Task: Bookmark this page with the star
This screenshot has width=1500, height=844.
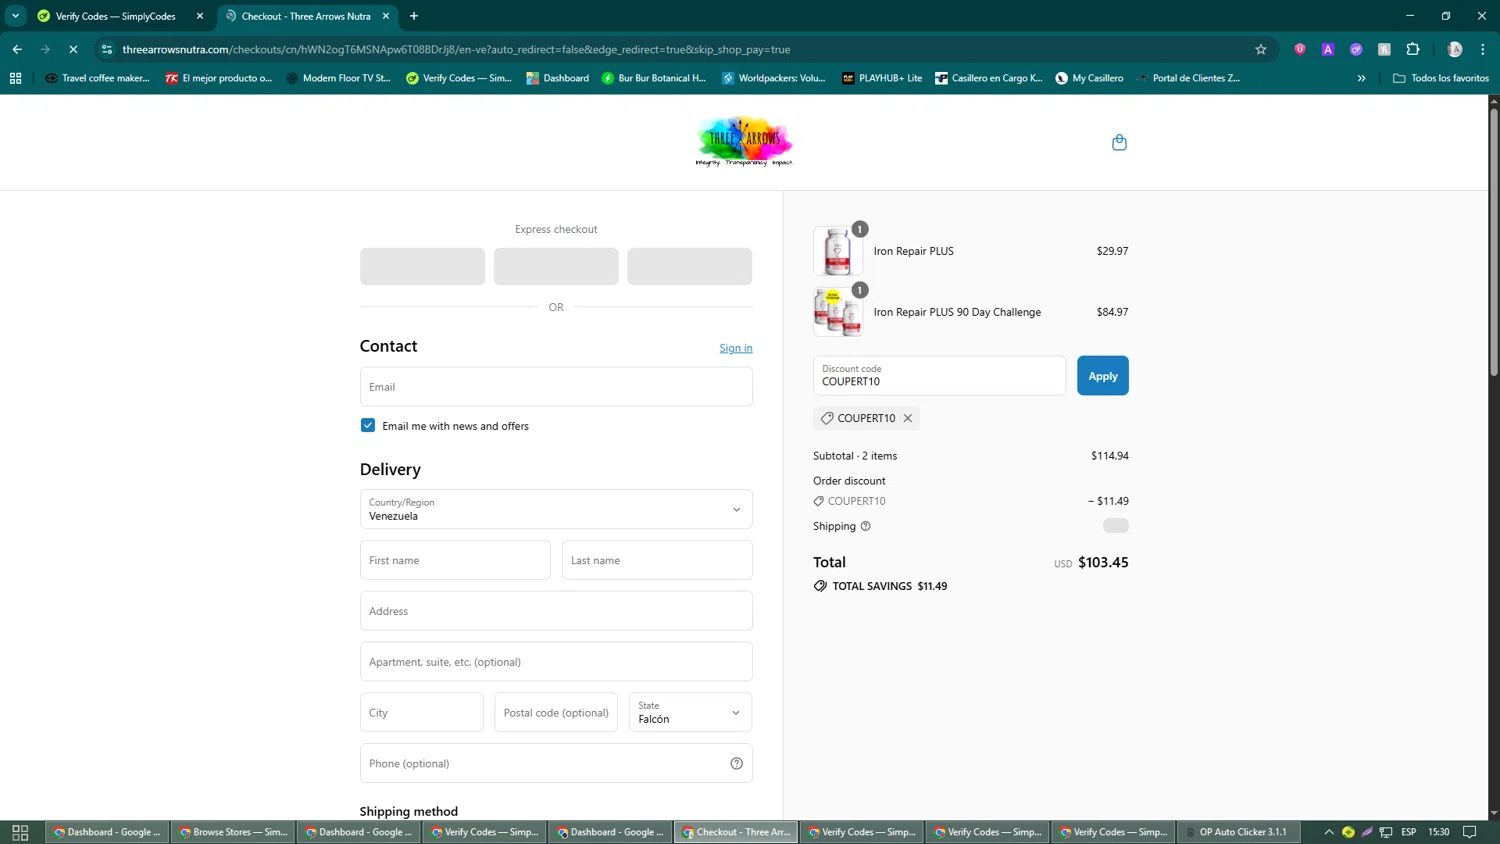Action: (1261, 49)
